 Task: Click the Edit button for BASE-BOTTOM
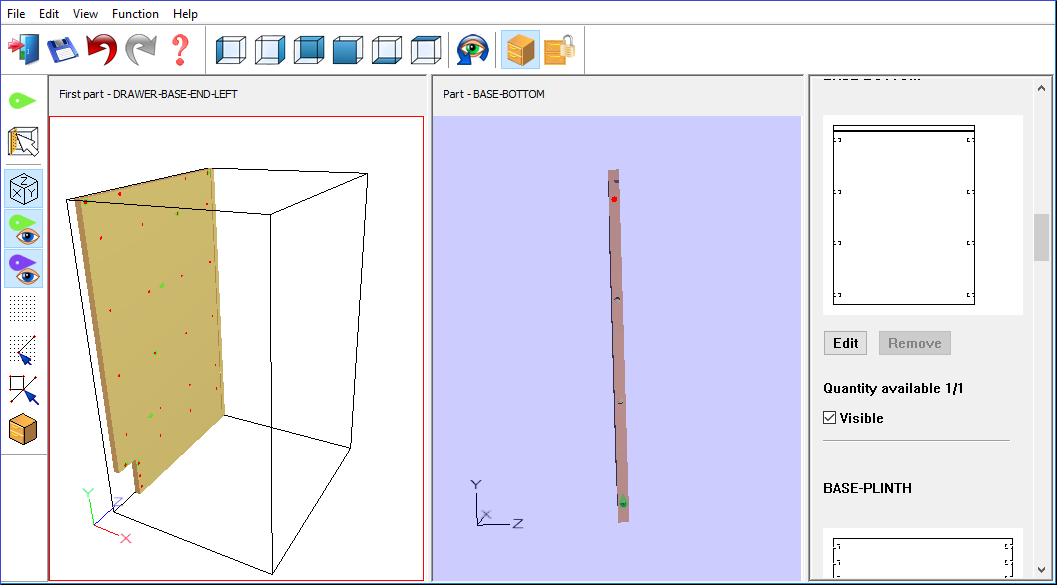(x=845, y=343)
